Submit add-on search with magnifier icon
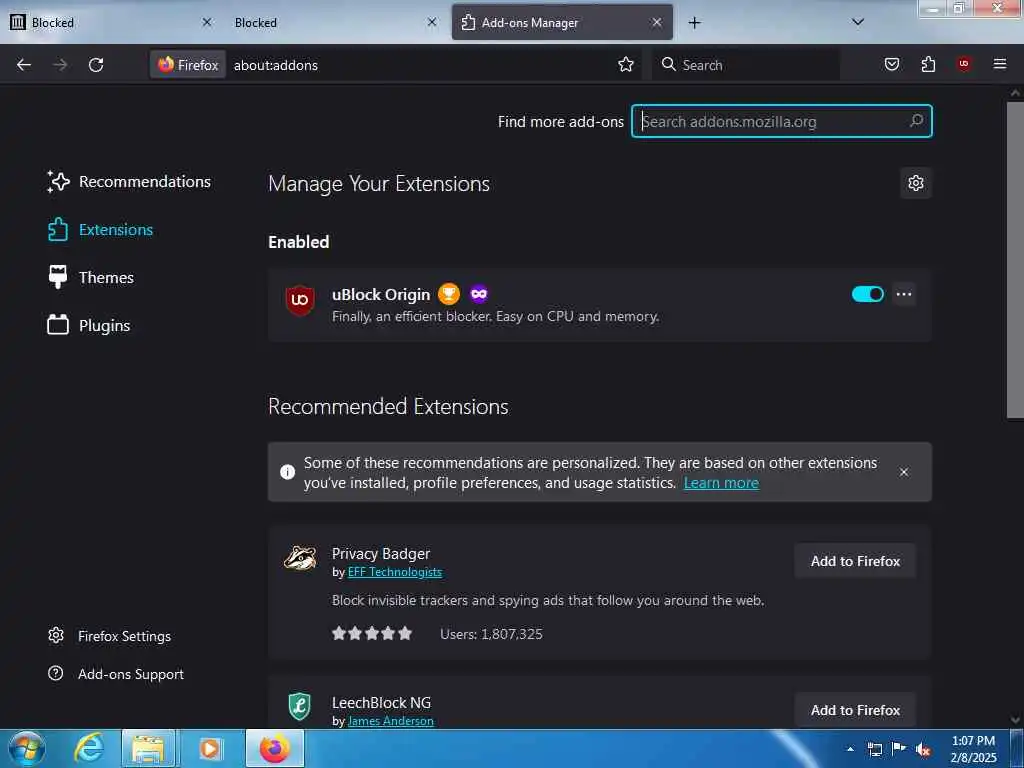The image size is (1024, 768). pyautogui.click(x=916, y=121)
